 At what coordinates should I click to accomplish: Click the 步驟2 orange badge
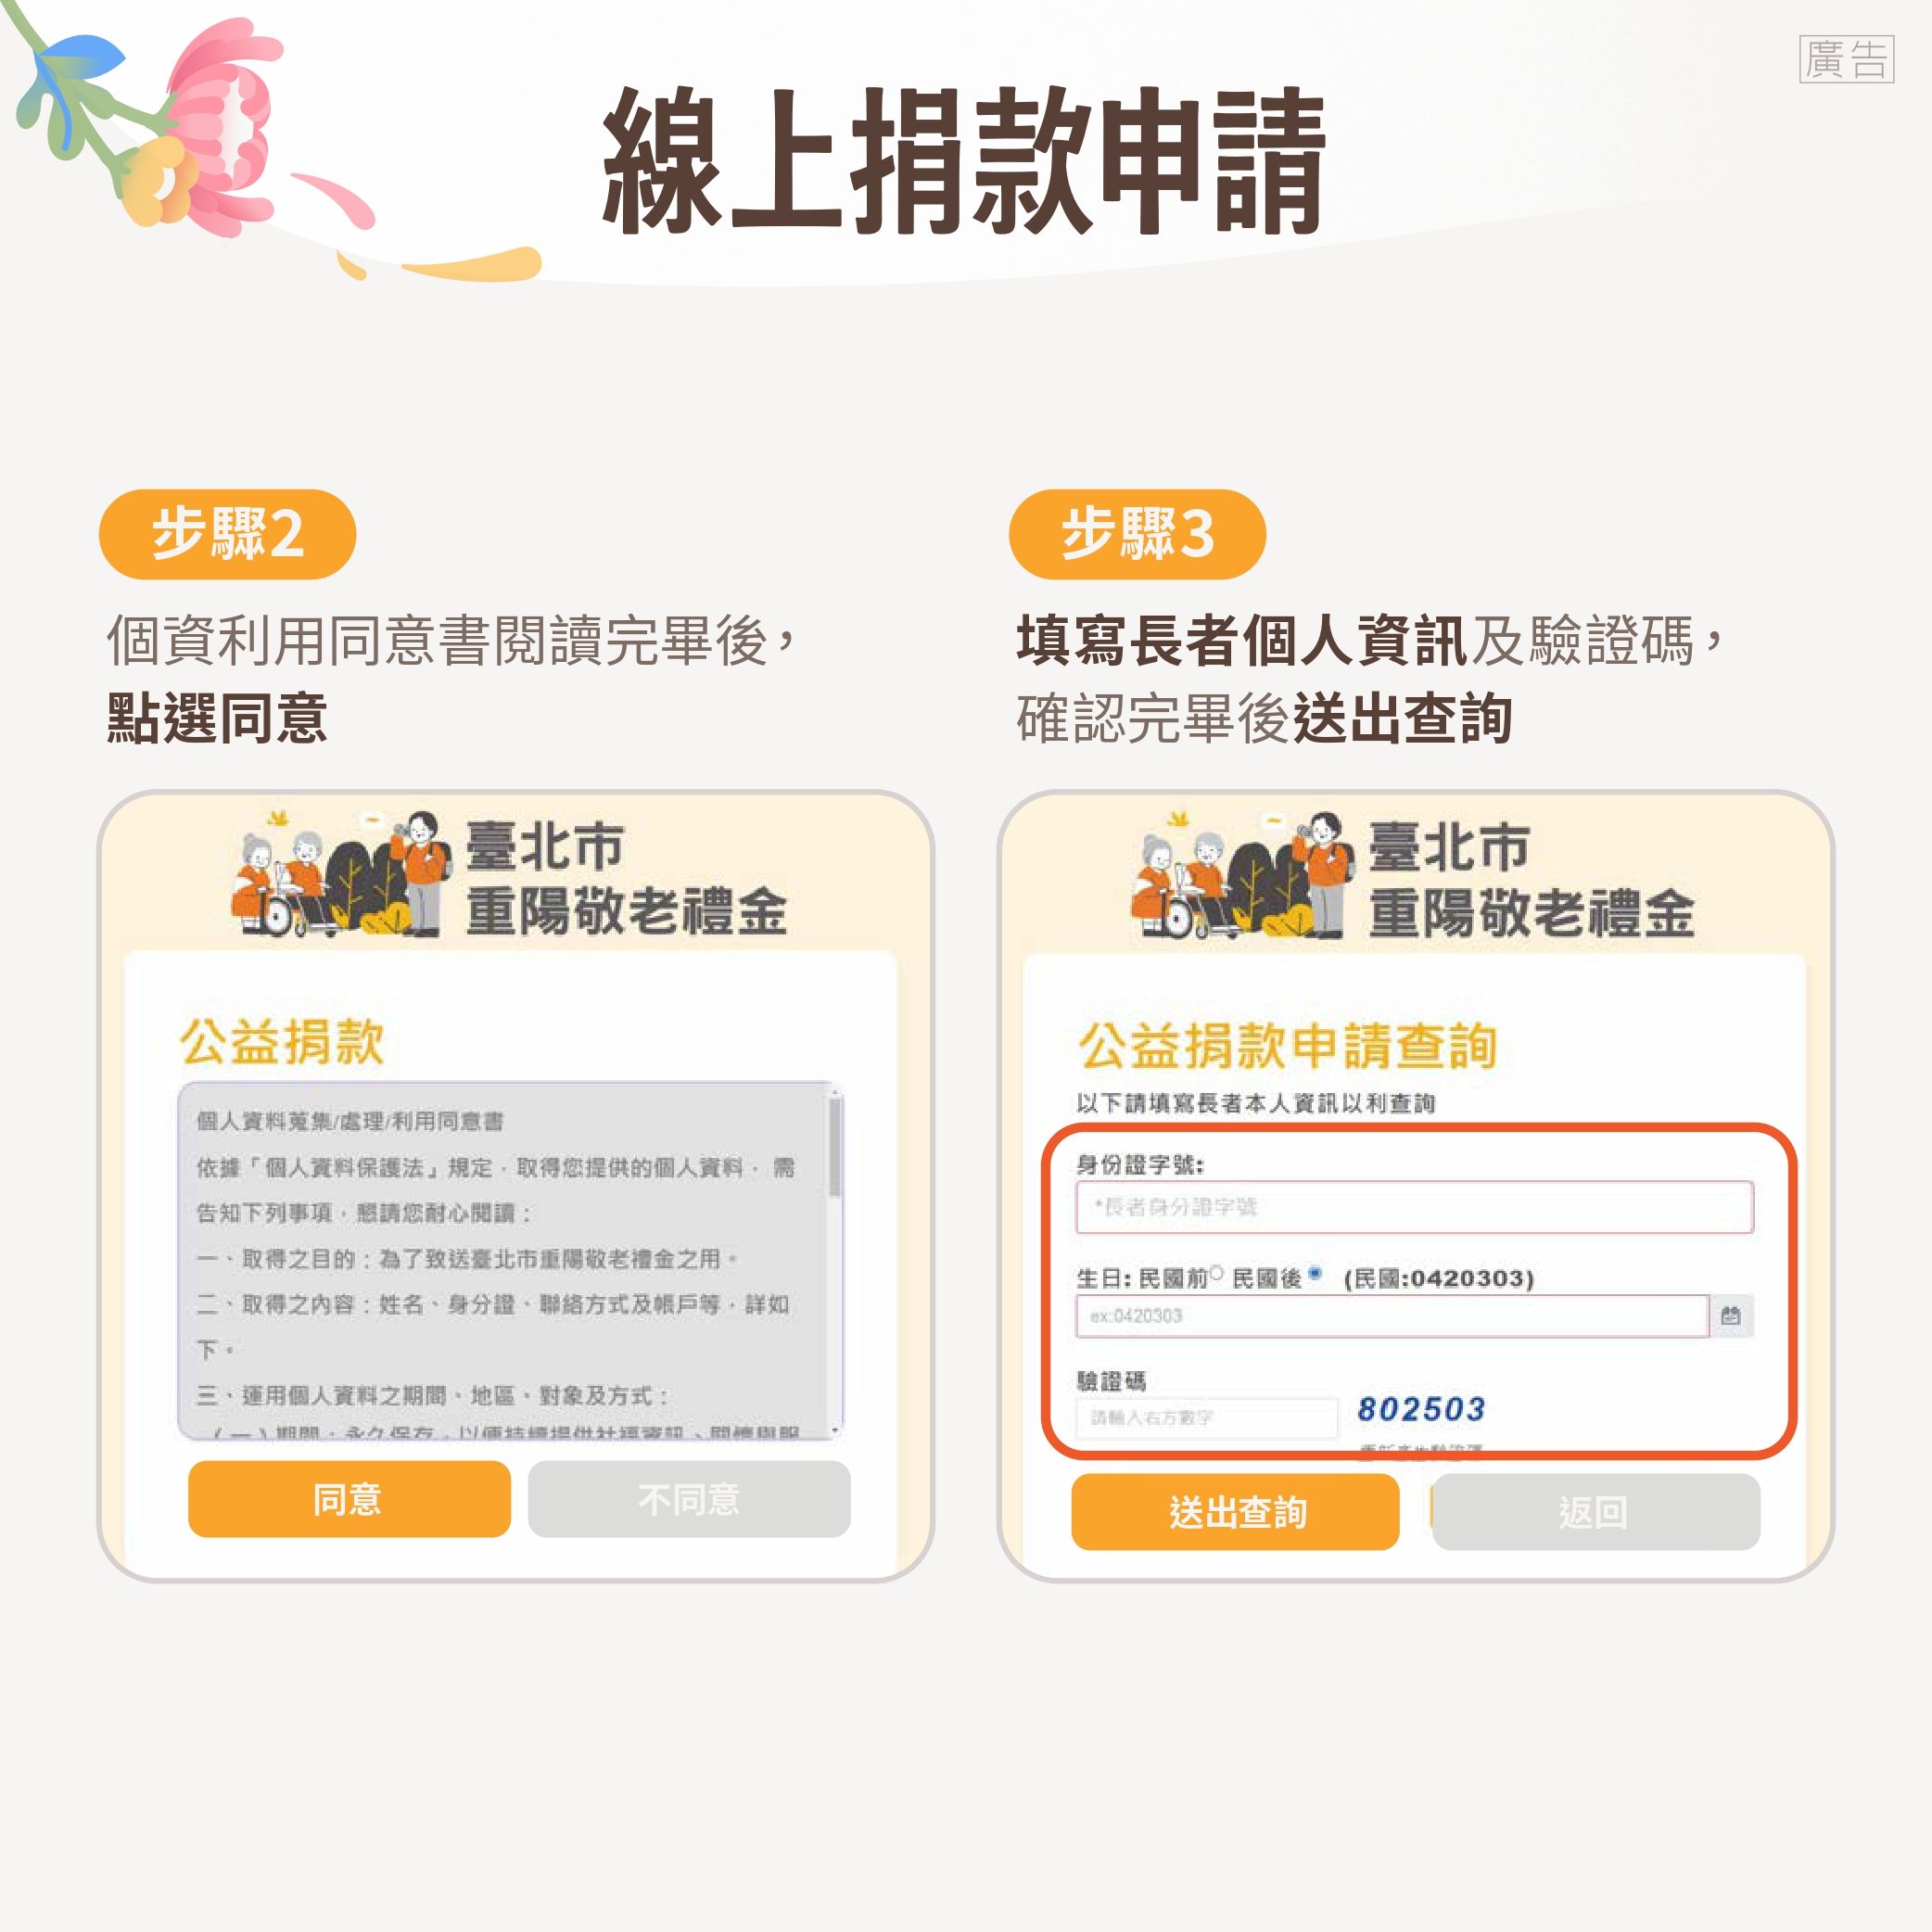[227, 534]
